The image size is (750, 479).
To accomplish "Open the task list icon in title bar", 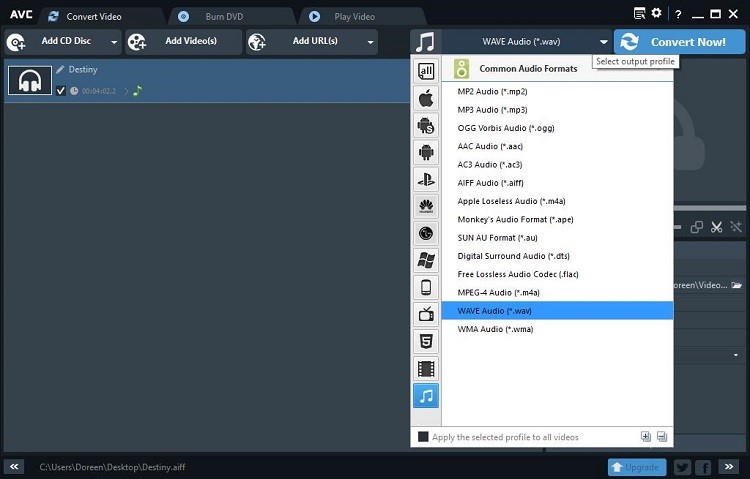I will [639, 13].
